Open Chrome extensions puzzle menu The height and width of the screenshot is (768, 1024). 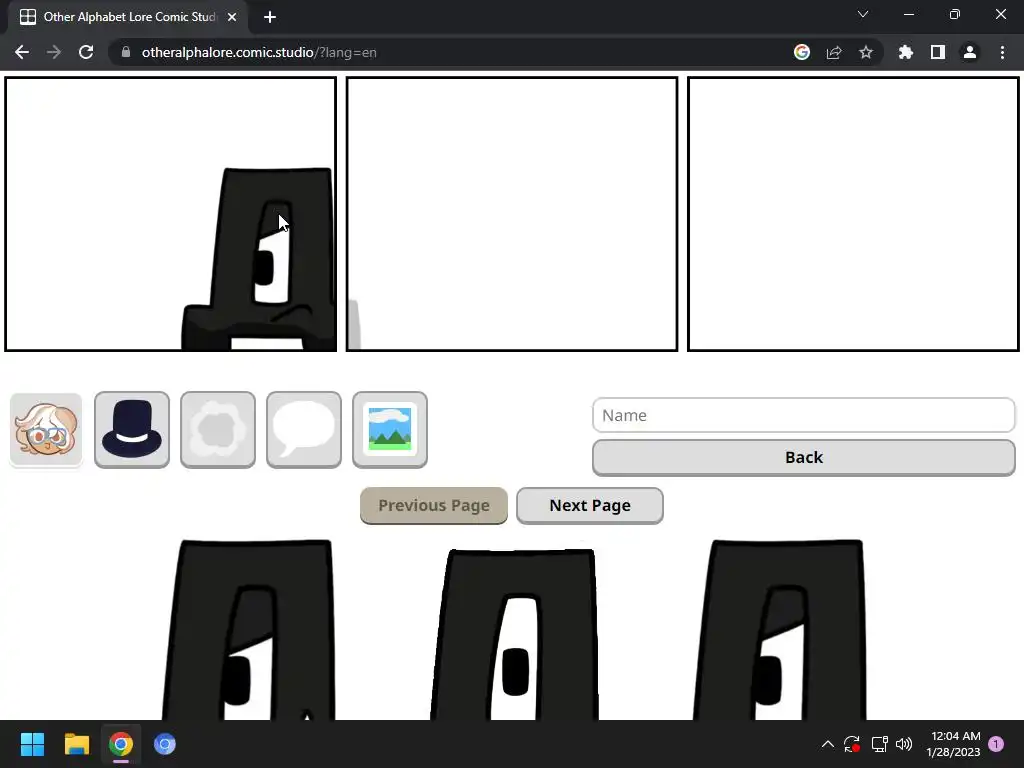906,52
